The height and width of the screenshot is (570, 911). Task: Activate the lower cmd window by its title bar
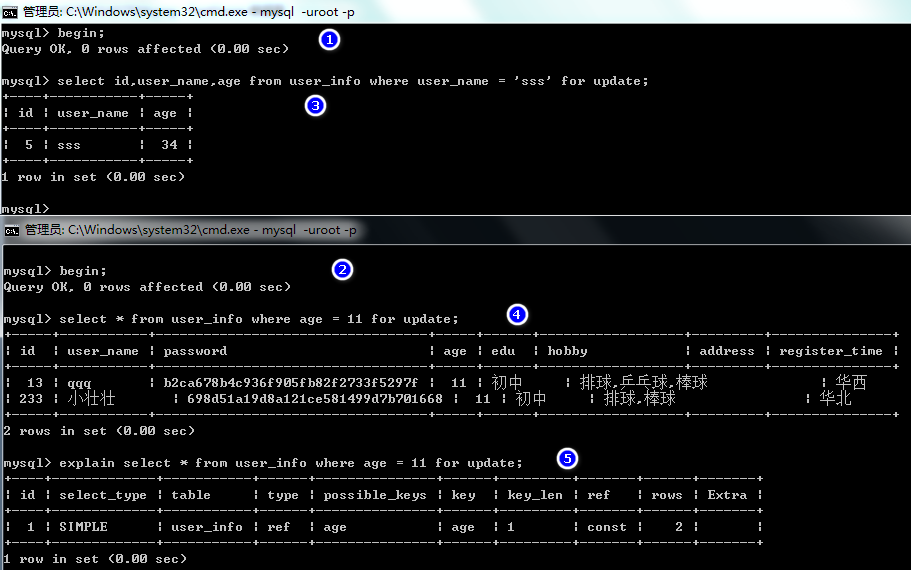tap(190, 230)
